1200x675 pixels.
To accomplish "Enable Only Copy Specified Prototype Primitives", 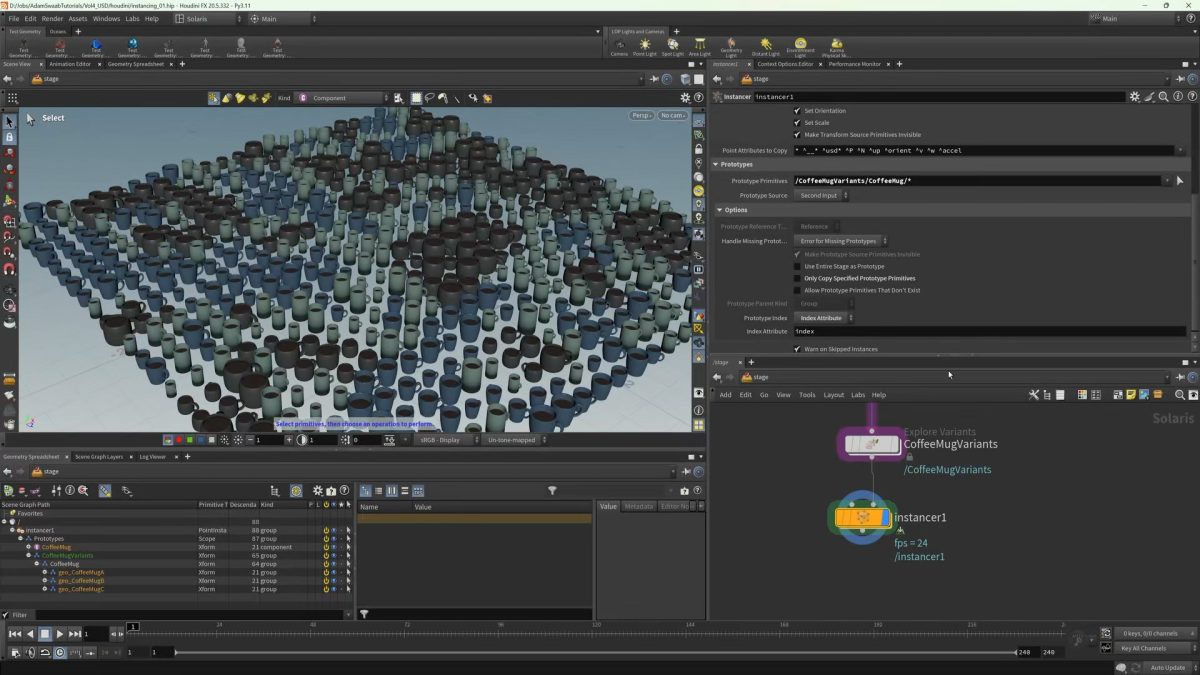I will (x=797, y=278).
